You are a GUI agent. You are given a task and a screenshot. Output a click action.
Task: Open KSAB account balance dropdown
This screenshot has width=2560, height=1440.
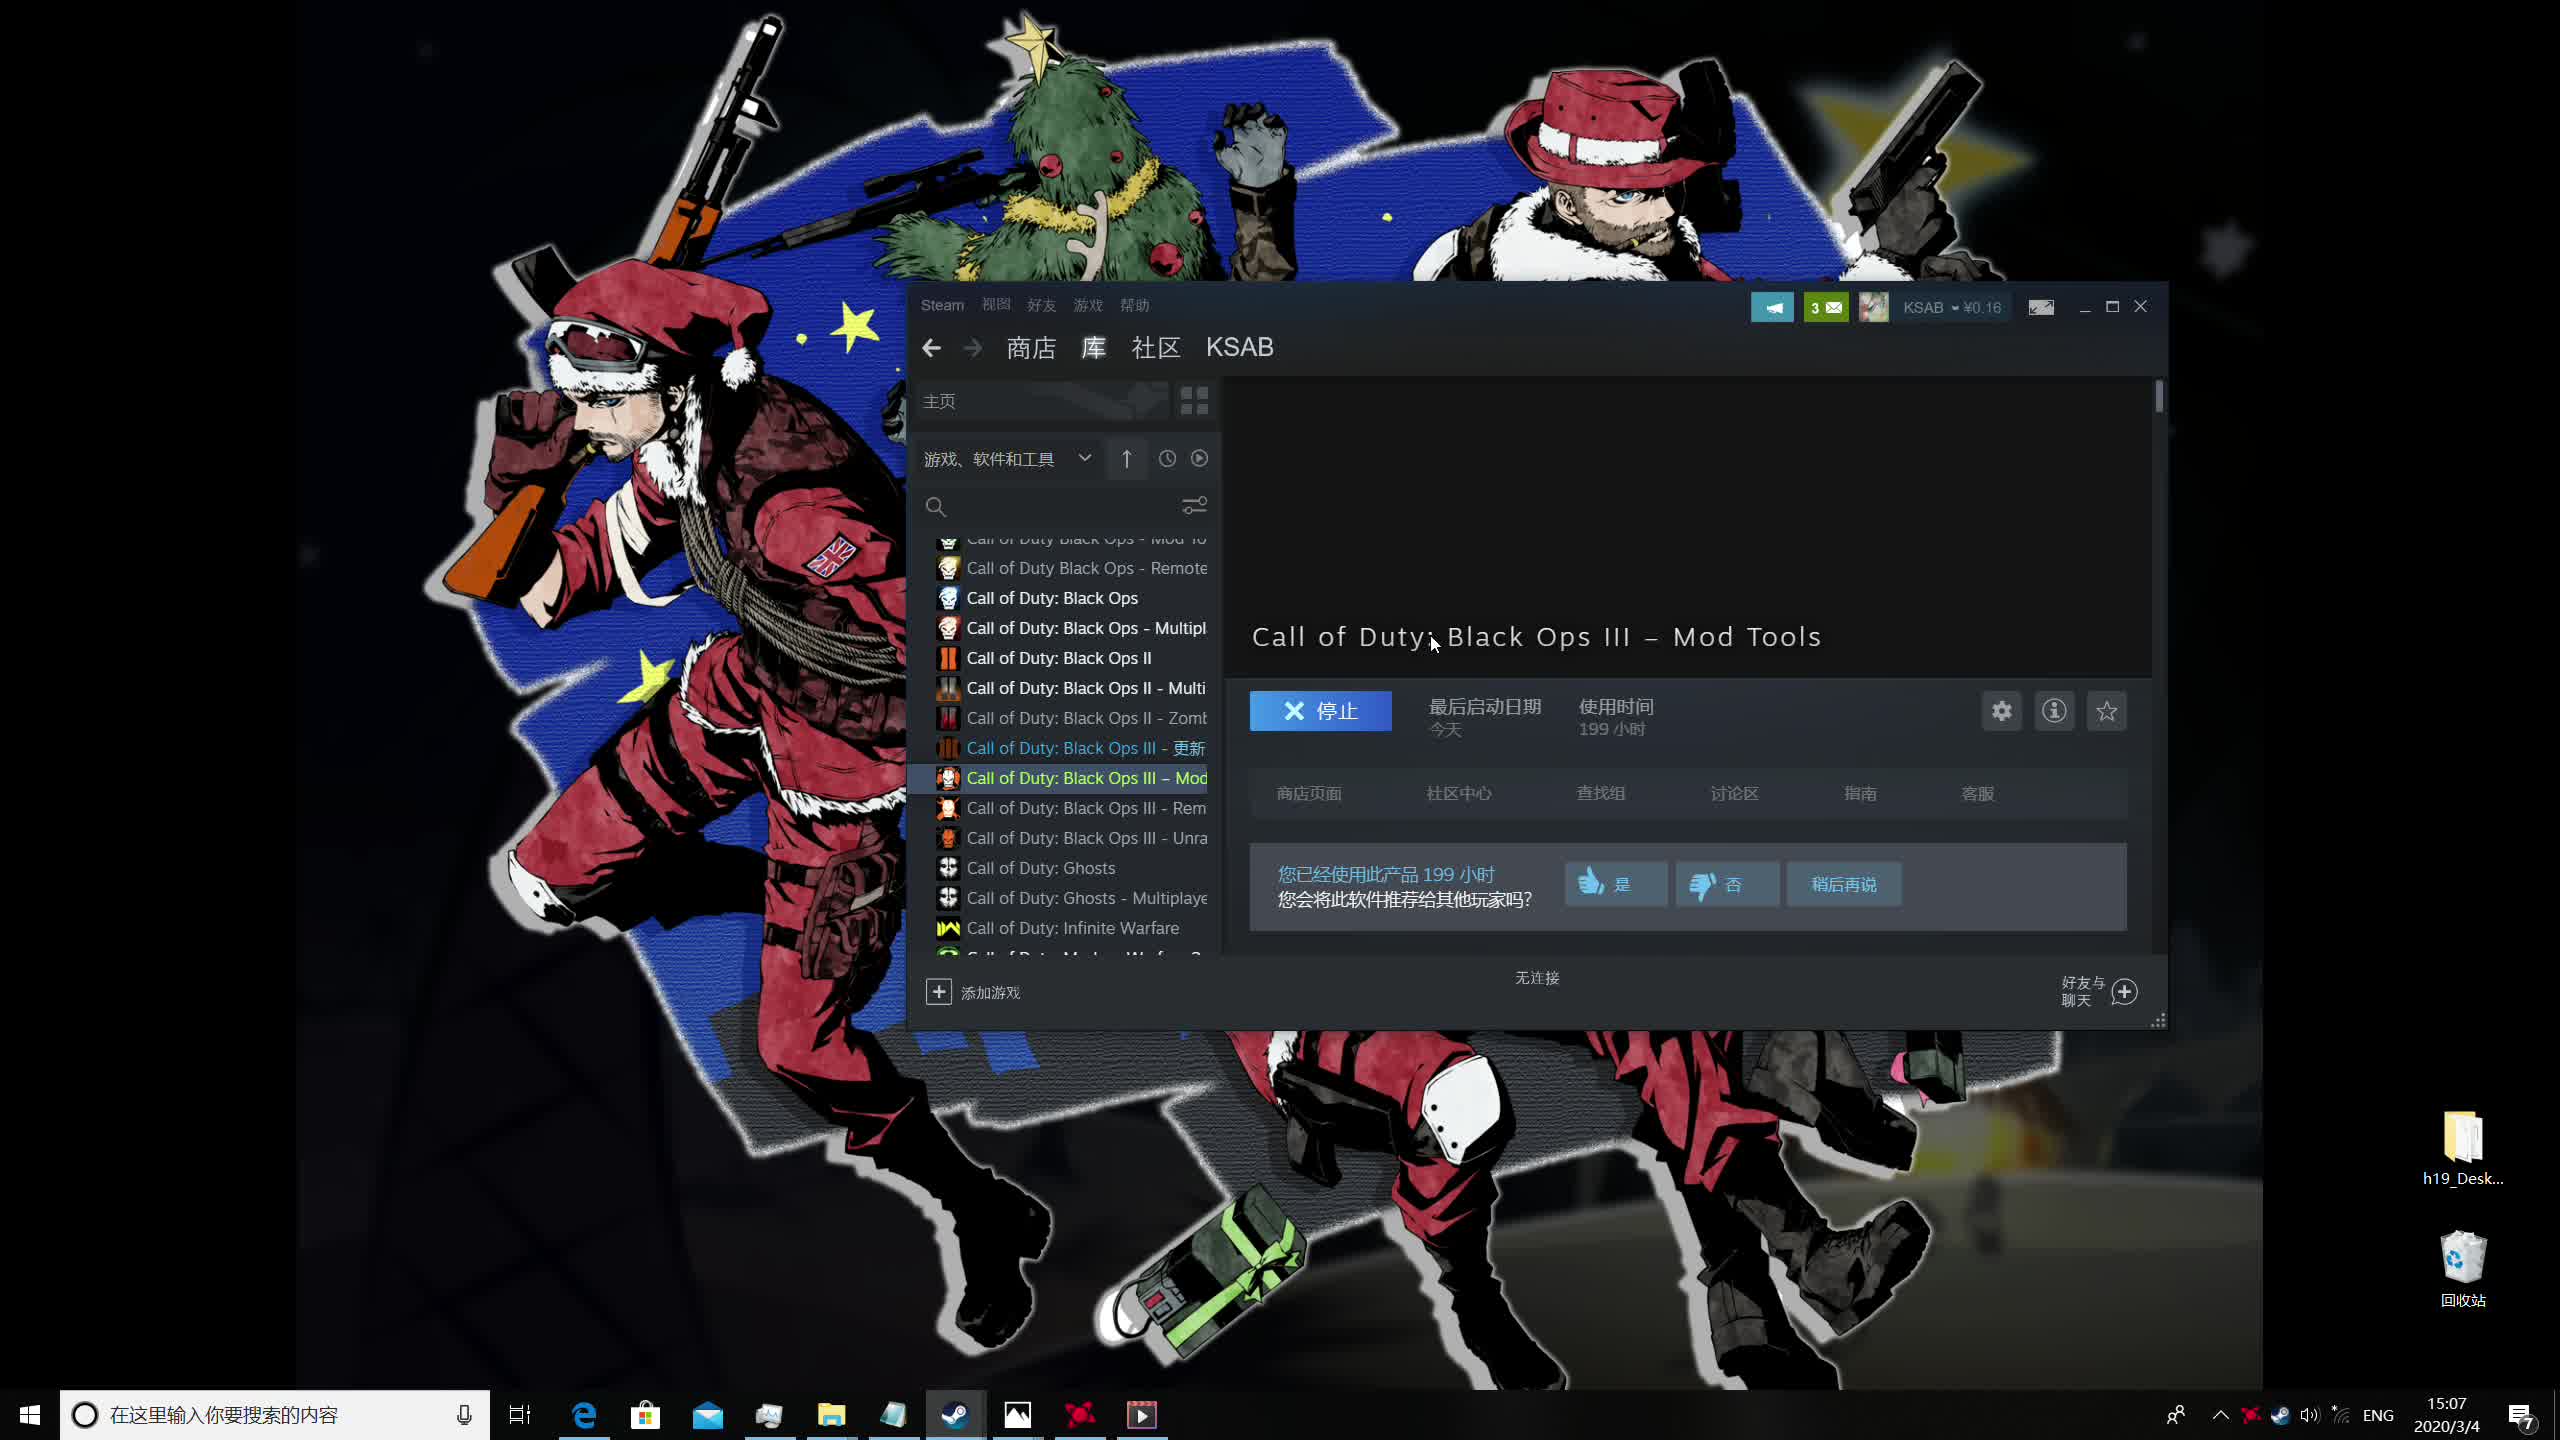[1951, 307]
